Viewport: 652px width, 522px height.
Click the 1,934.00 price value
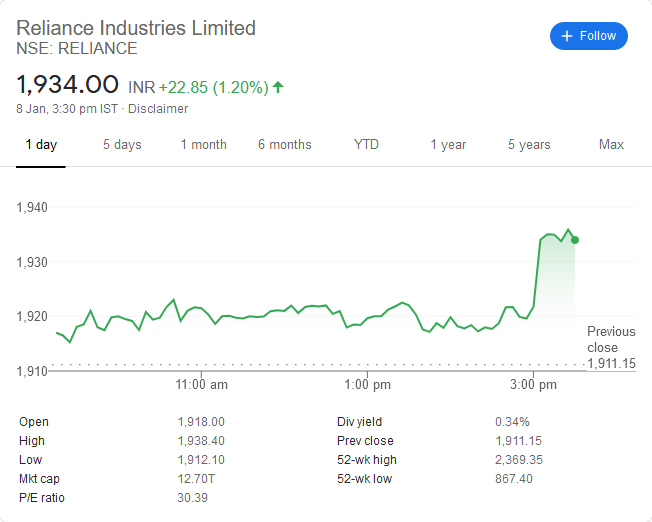[x=67, y=84]
